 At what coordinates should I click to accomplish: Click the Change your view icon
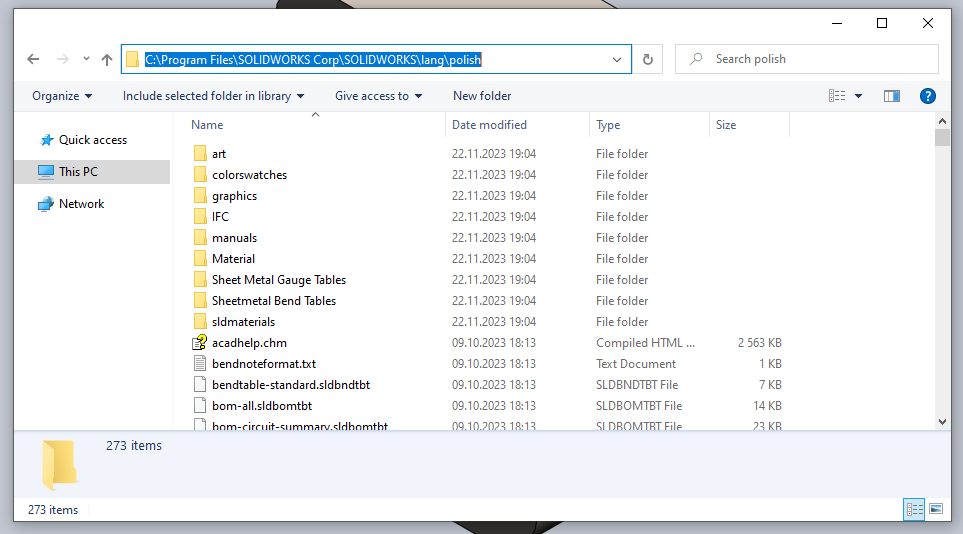pyautogui.click(x=836, y=96)
